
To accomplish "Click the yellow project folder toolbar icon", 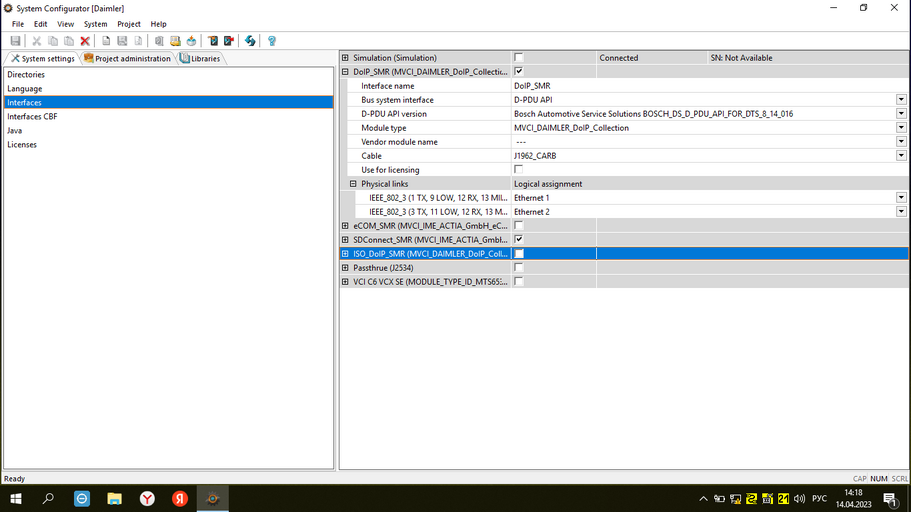I will pos(175,41).
